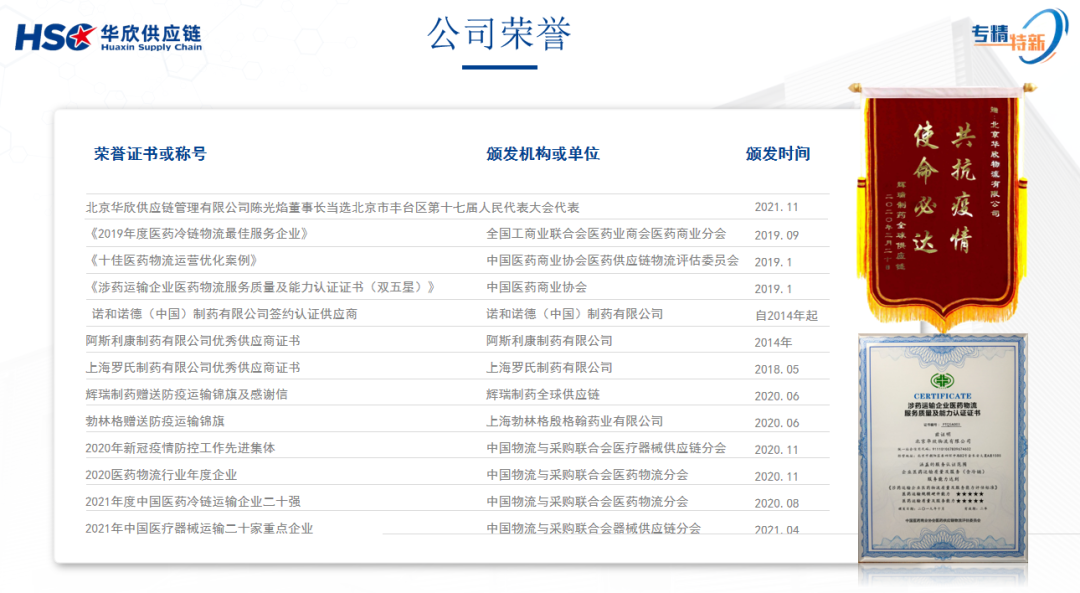Click the 专精特新 badge logo
Viewport: 1080px width, 593px height.
click(x=1019, y=37)
